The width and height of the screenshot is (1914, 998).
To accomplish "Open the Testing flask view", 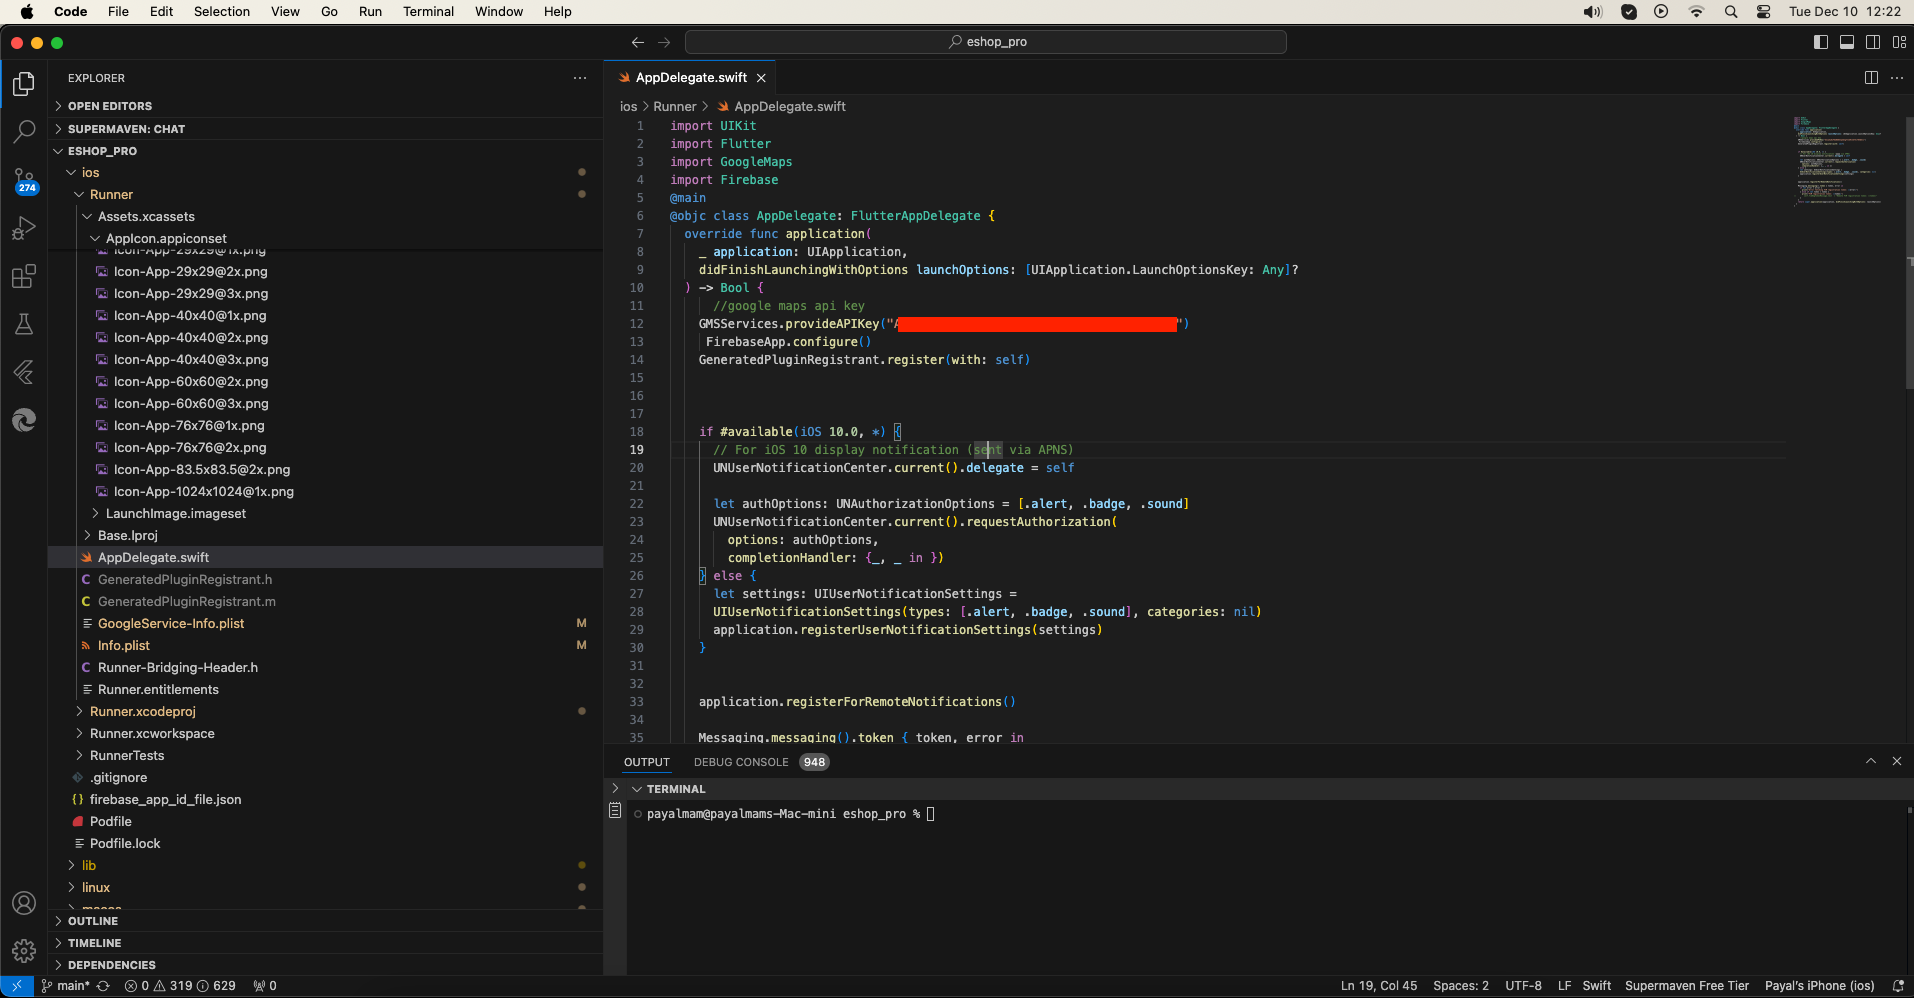I will pyautogui.click(x=24, y=324).
